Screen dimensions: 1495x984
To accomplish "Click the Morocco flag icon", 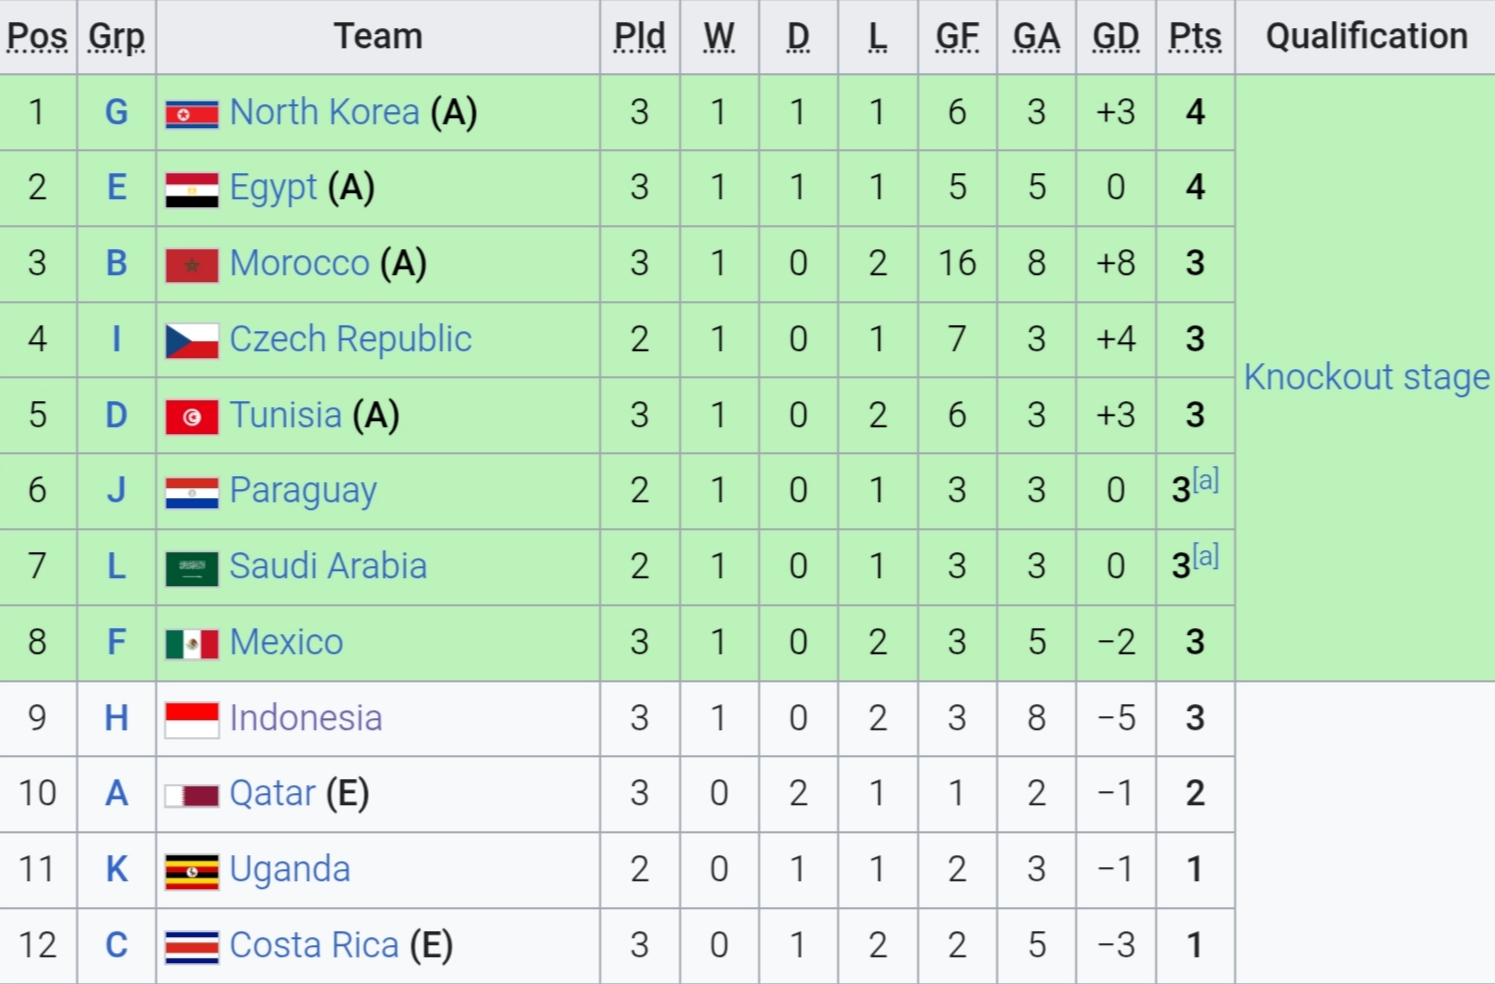I will point(192,265).
